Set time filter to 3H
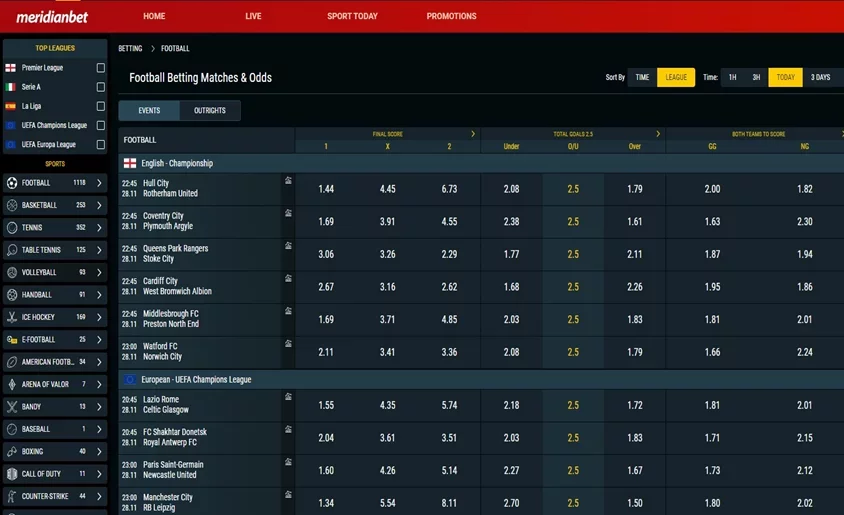The width and height of the screenshot is (844, 515). tap(756, 77)
